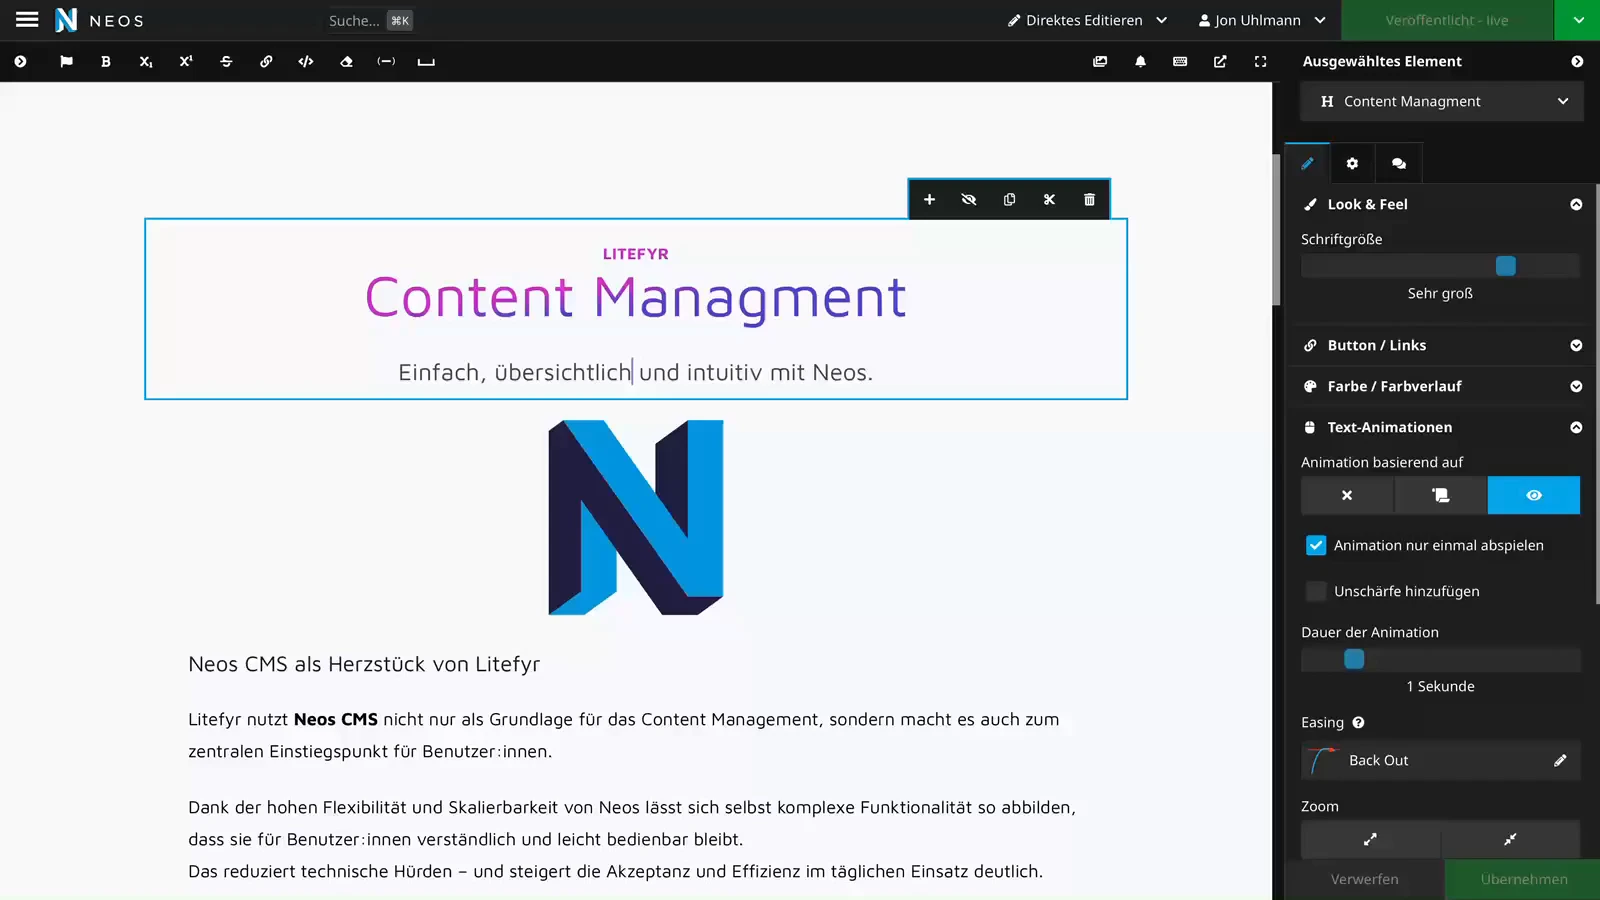Cut the selected content element
The image size is (1600, 900).
[x=1049, y=200]
